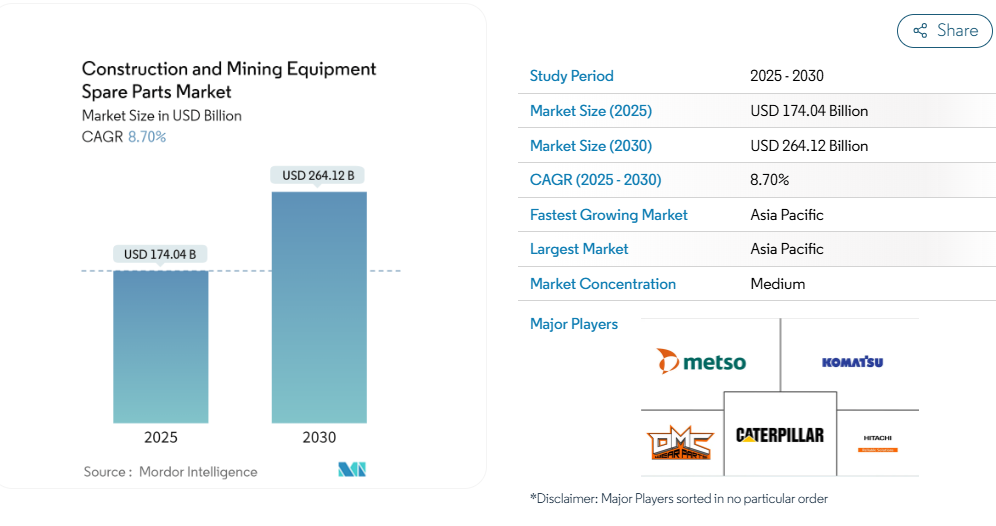Click the Market Concentration label
This screenshot has height=526, width=996.
[603, 284]
